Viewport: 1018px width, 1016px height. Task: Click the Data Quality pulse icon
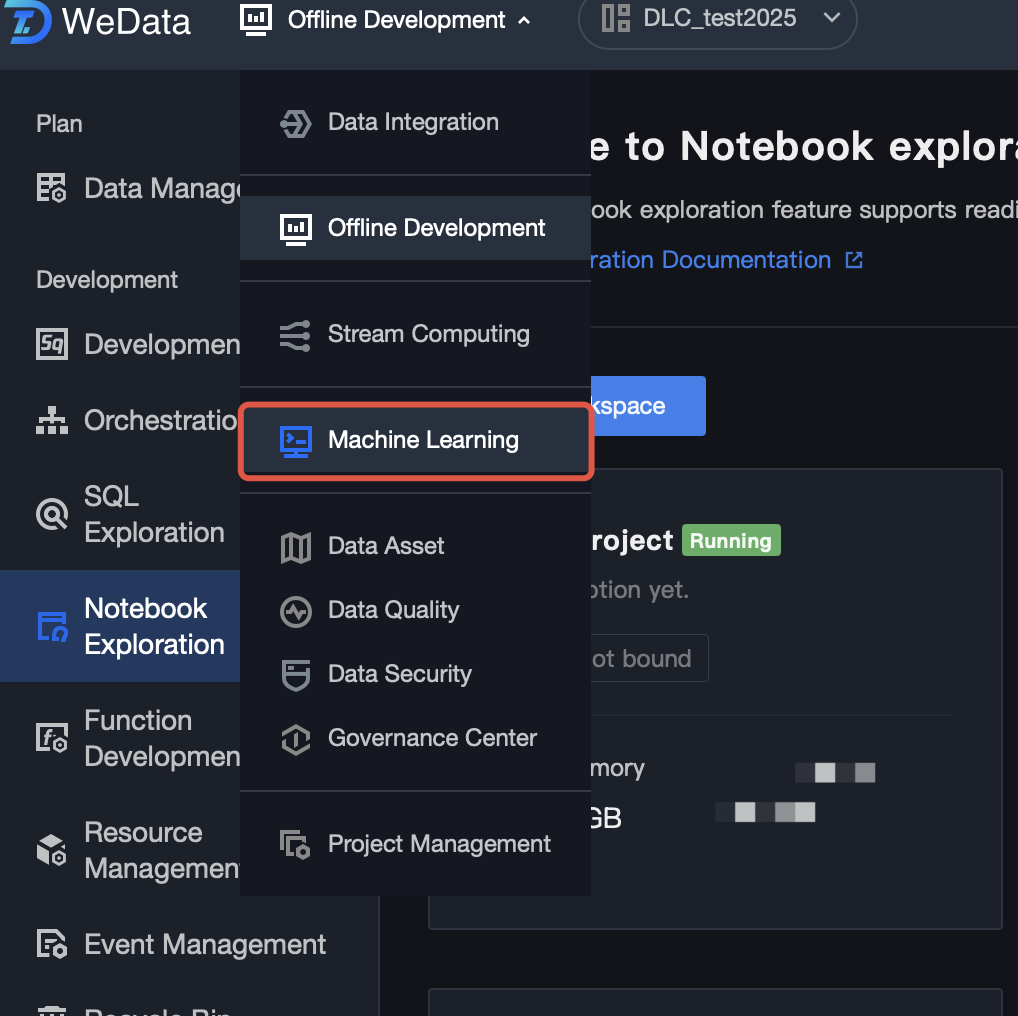click(x=296, y=611)
